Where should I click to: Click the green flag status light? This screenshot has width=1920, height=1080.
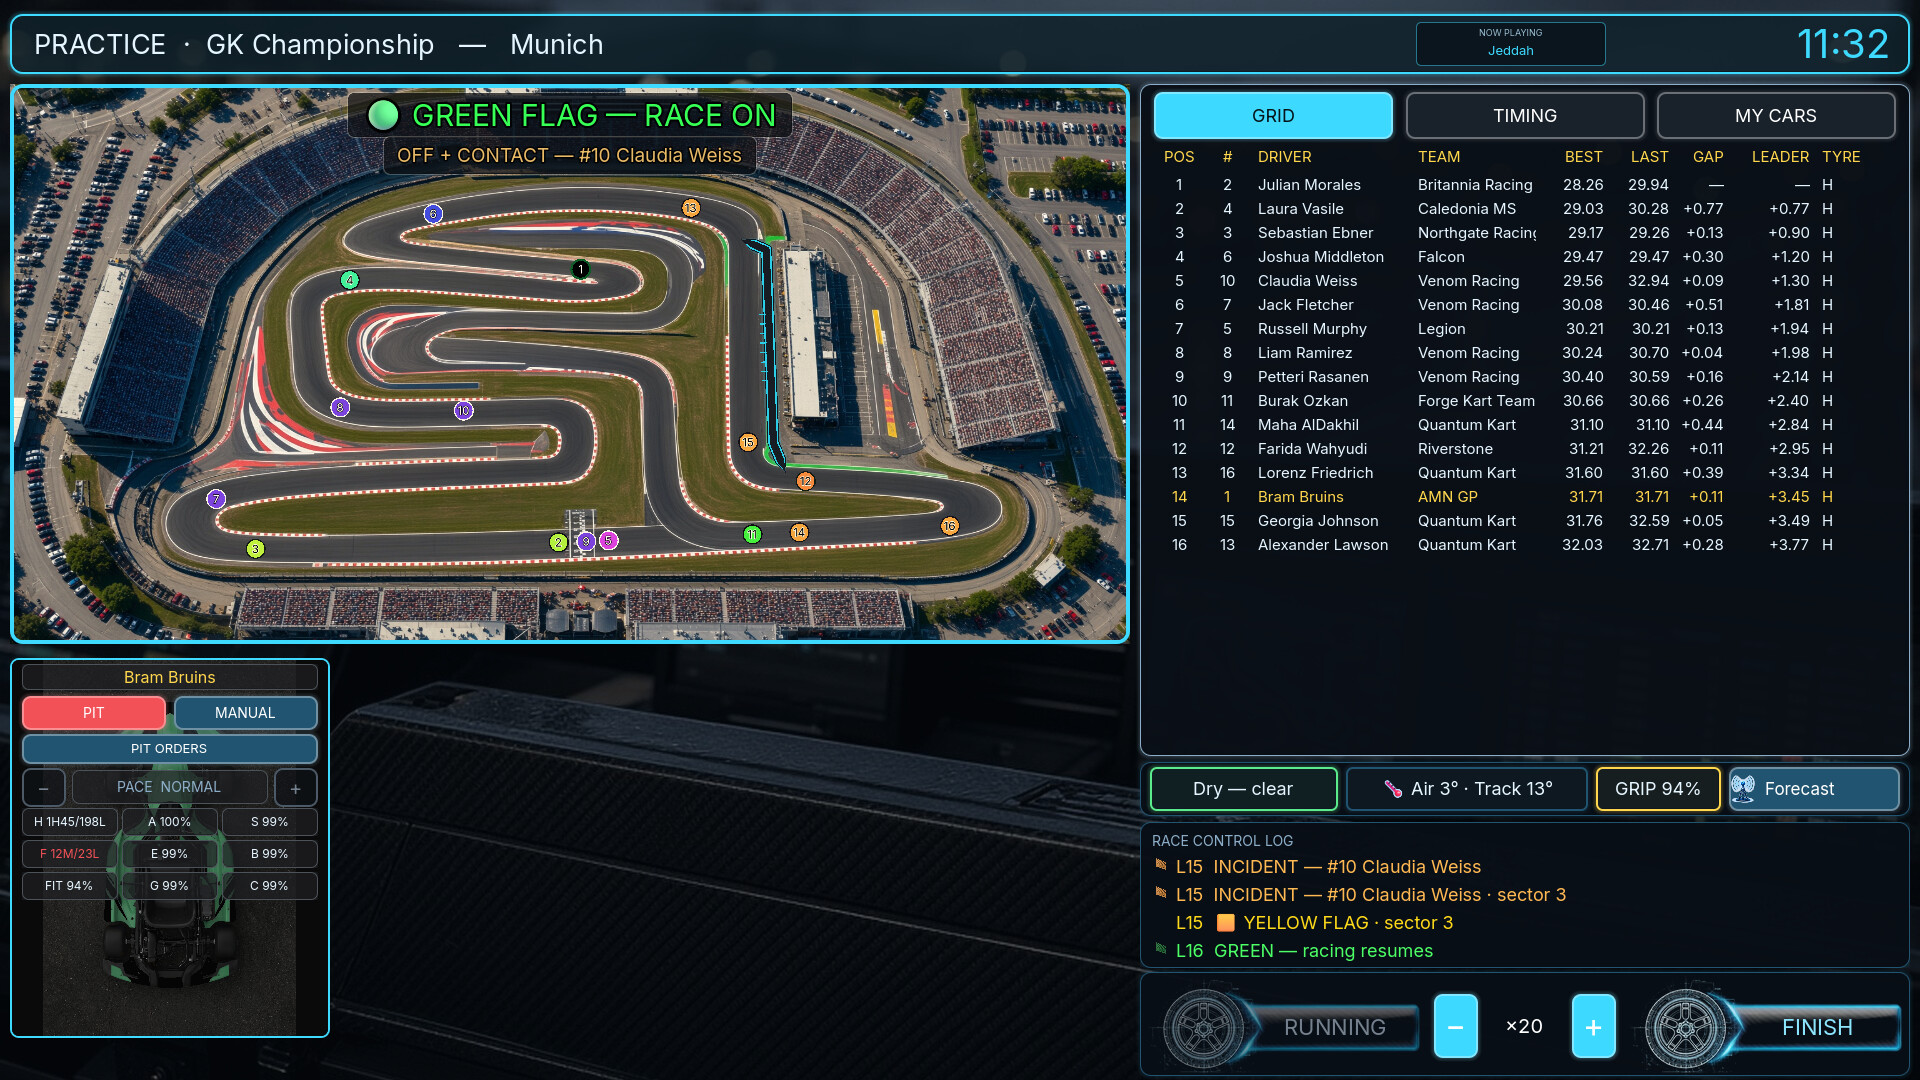383,116
